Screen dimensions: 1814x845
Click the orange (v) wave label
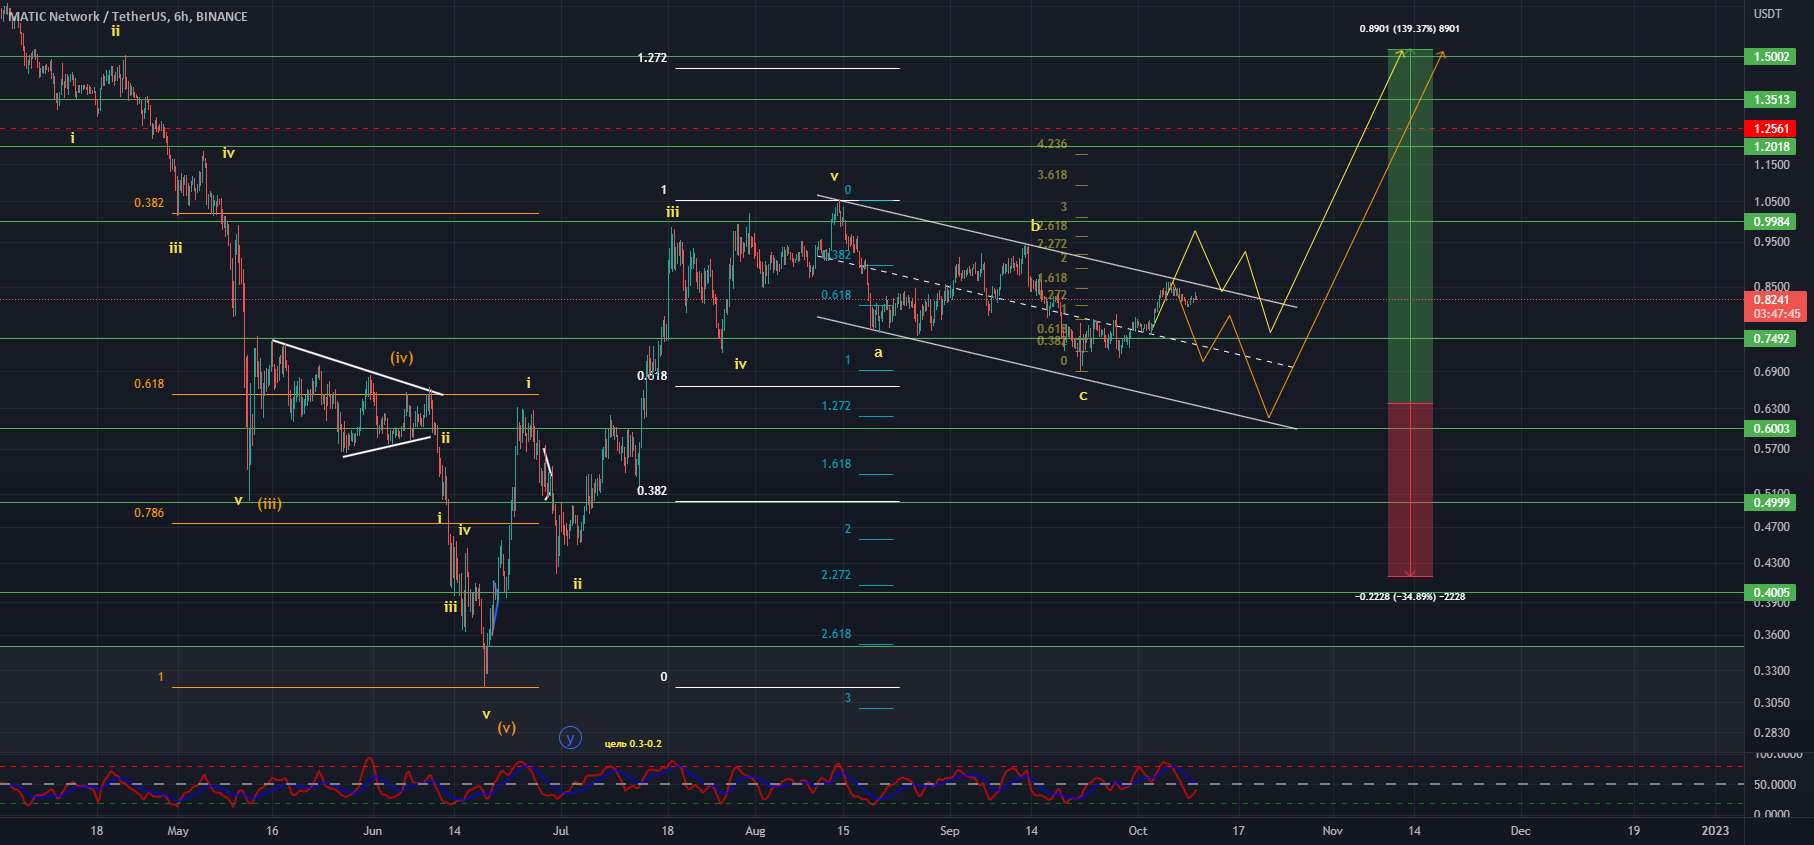(507, 728)
